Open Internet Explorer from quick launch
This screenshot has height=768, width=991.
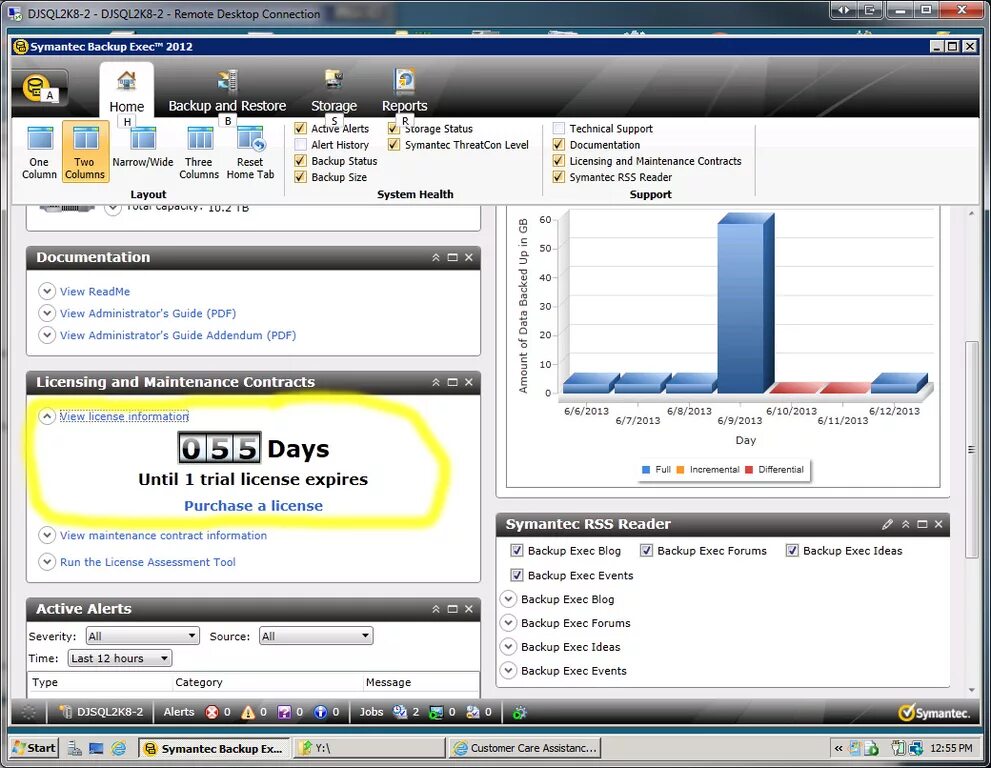point(118,748)
